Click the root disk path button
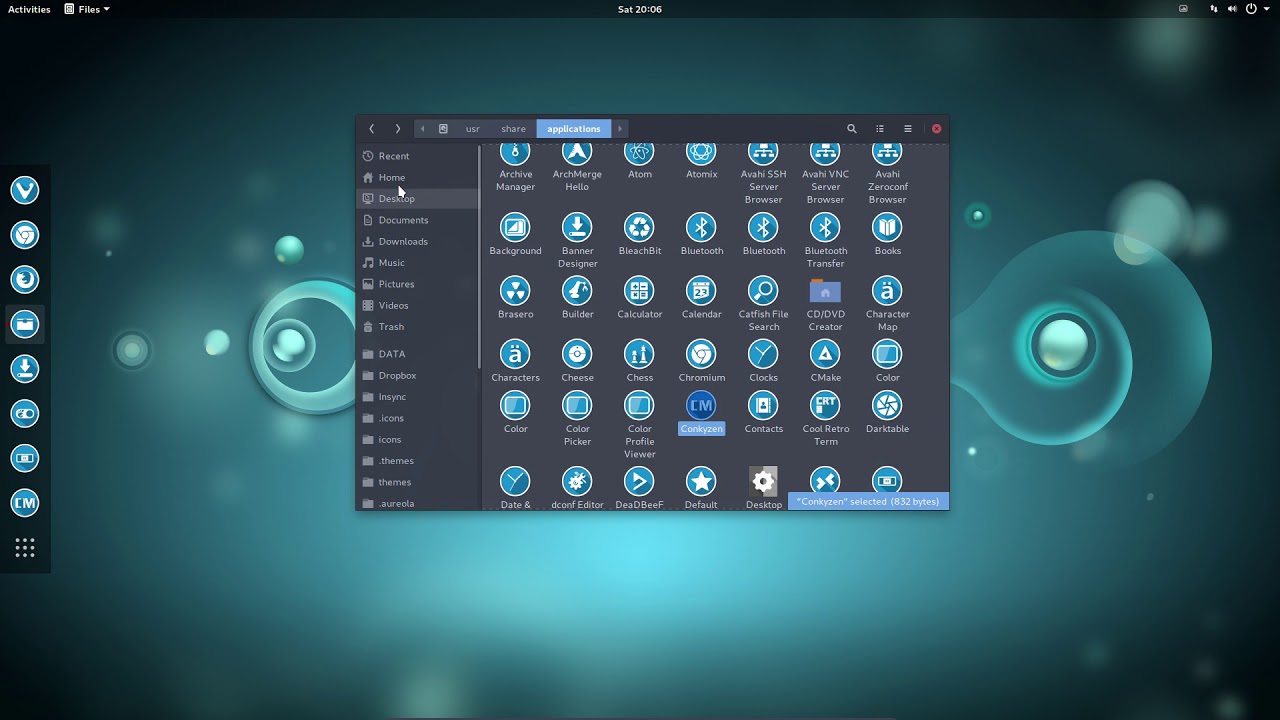This screenshot has height=720, width=1280. click(x=443, y=129)
